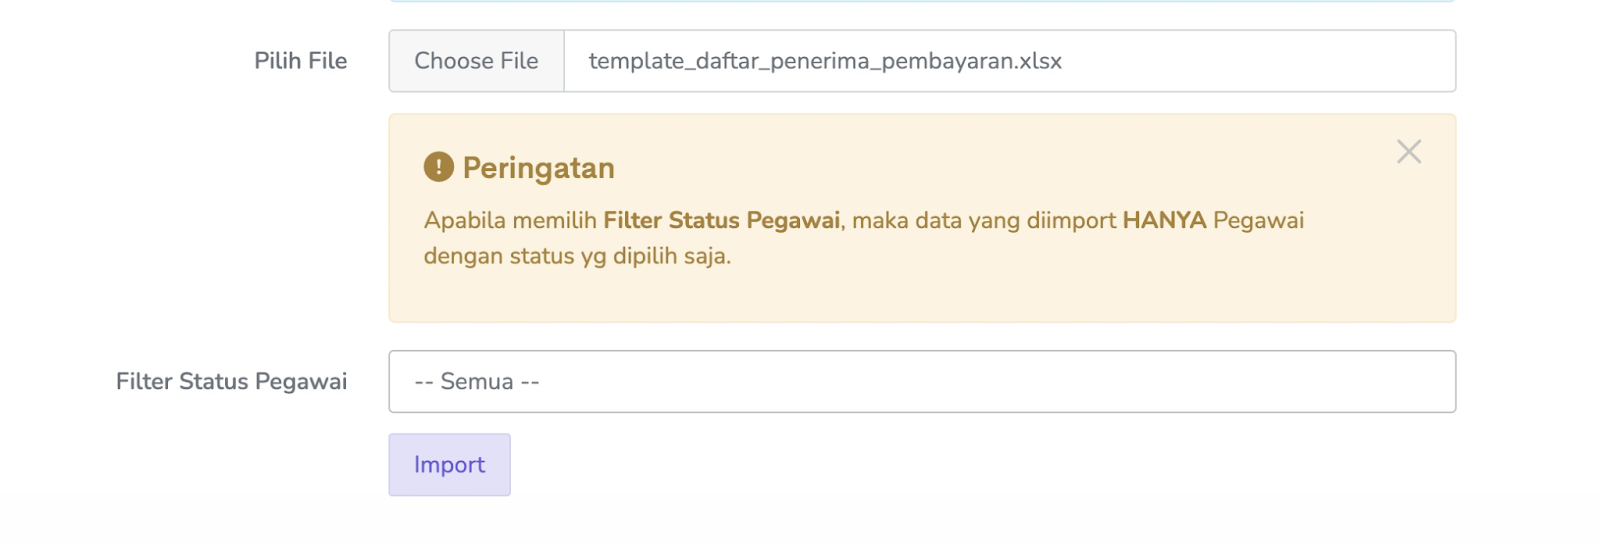Click "maka data yang diimport" warning text

tap(983, 220)
